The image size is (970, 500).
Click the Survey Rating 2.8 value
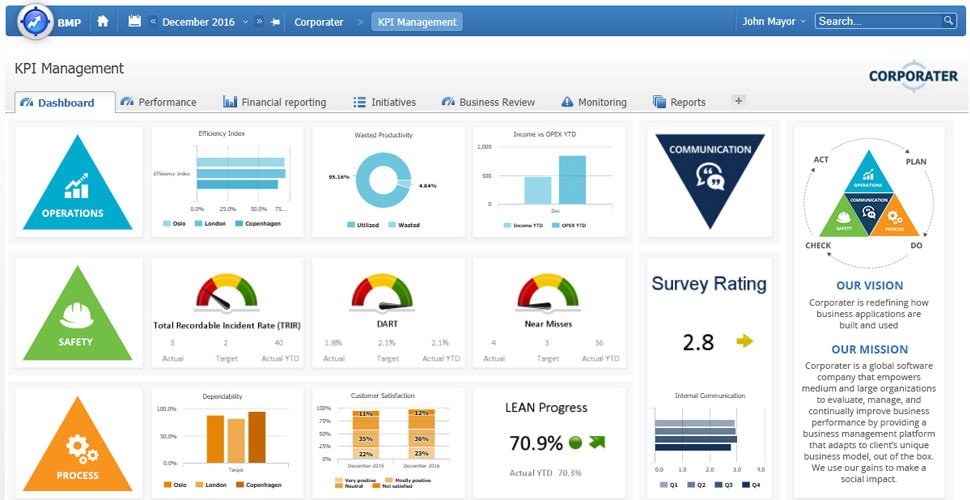click(x=698, y=342)
